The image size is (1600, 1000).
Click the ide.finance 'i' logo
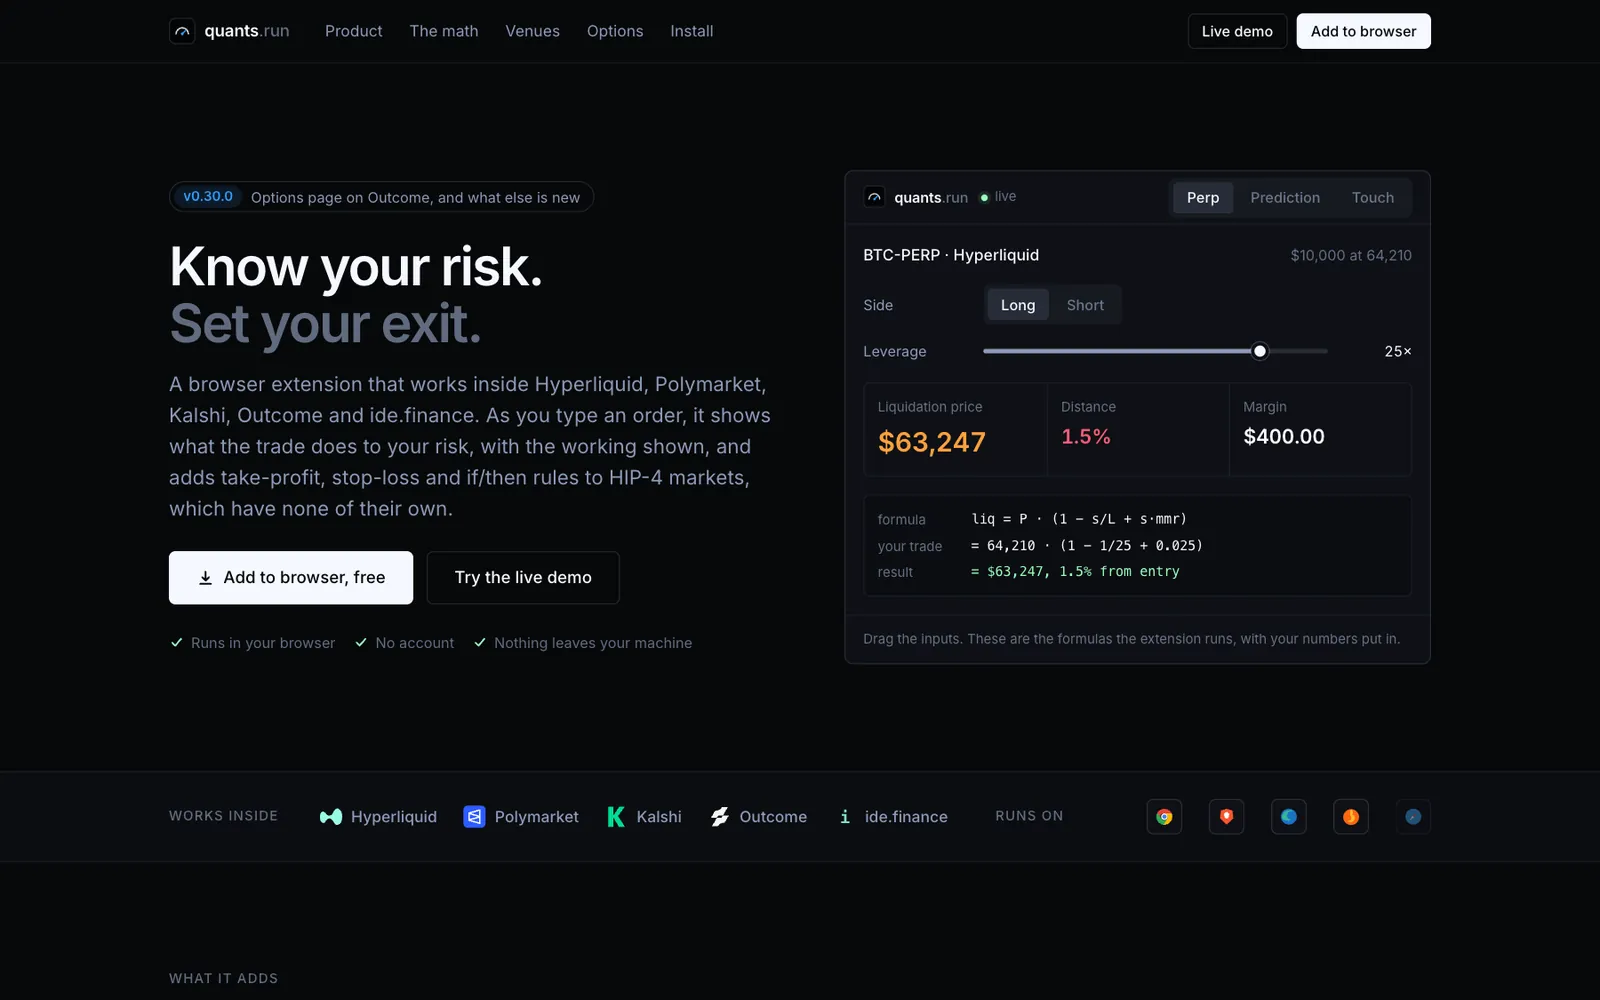click(x=845, y=817)
